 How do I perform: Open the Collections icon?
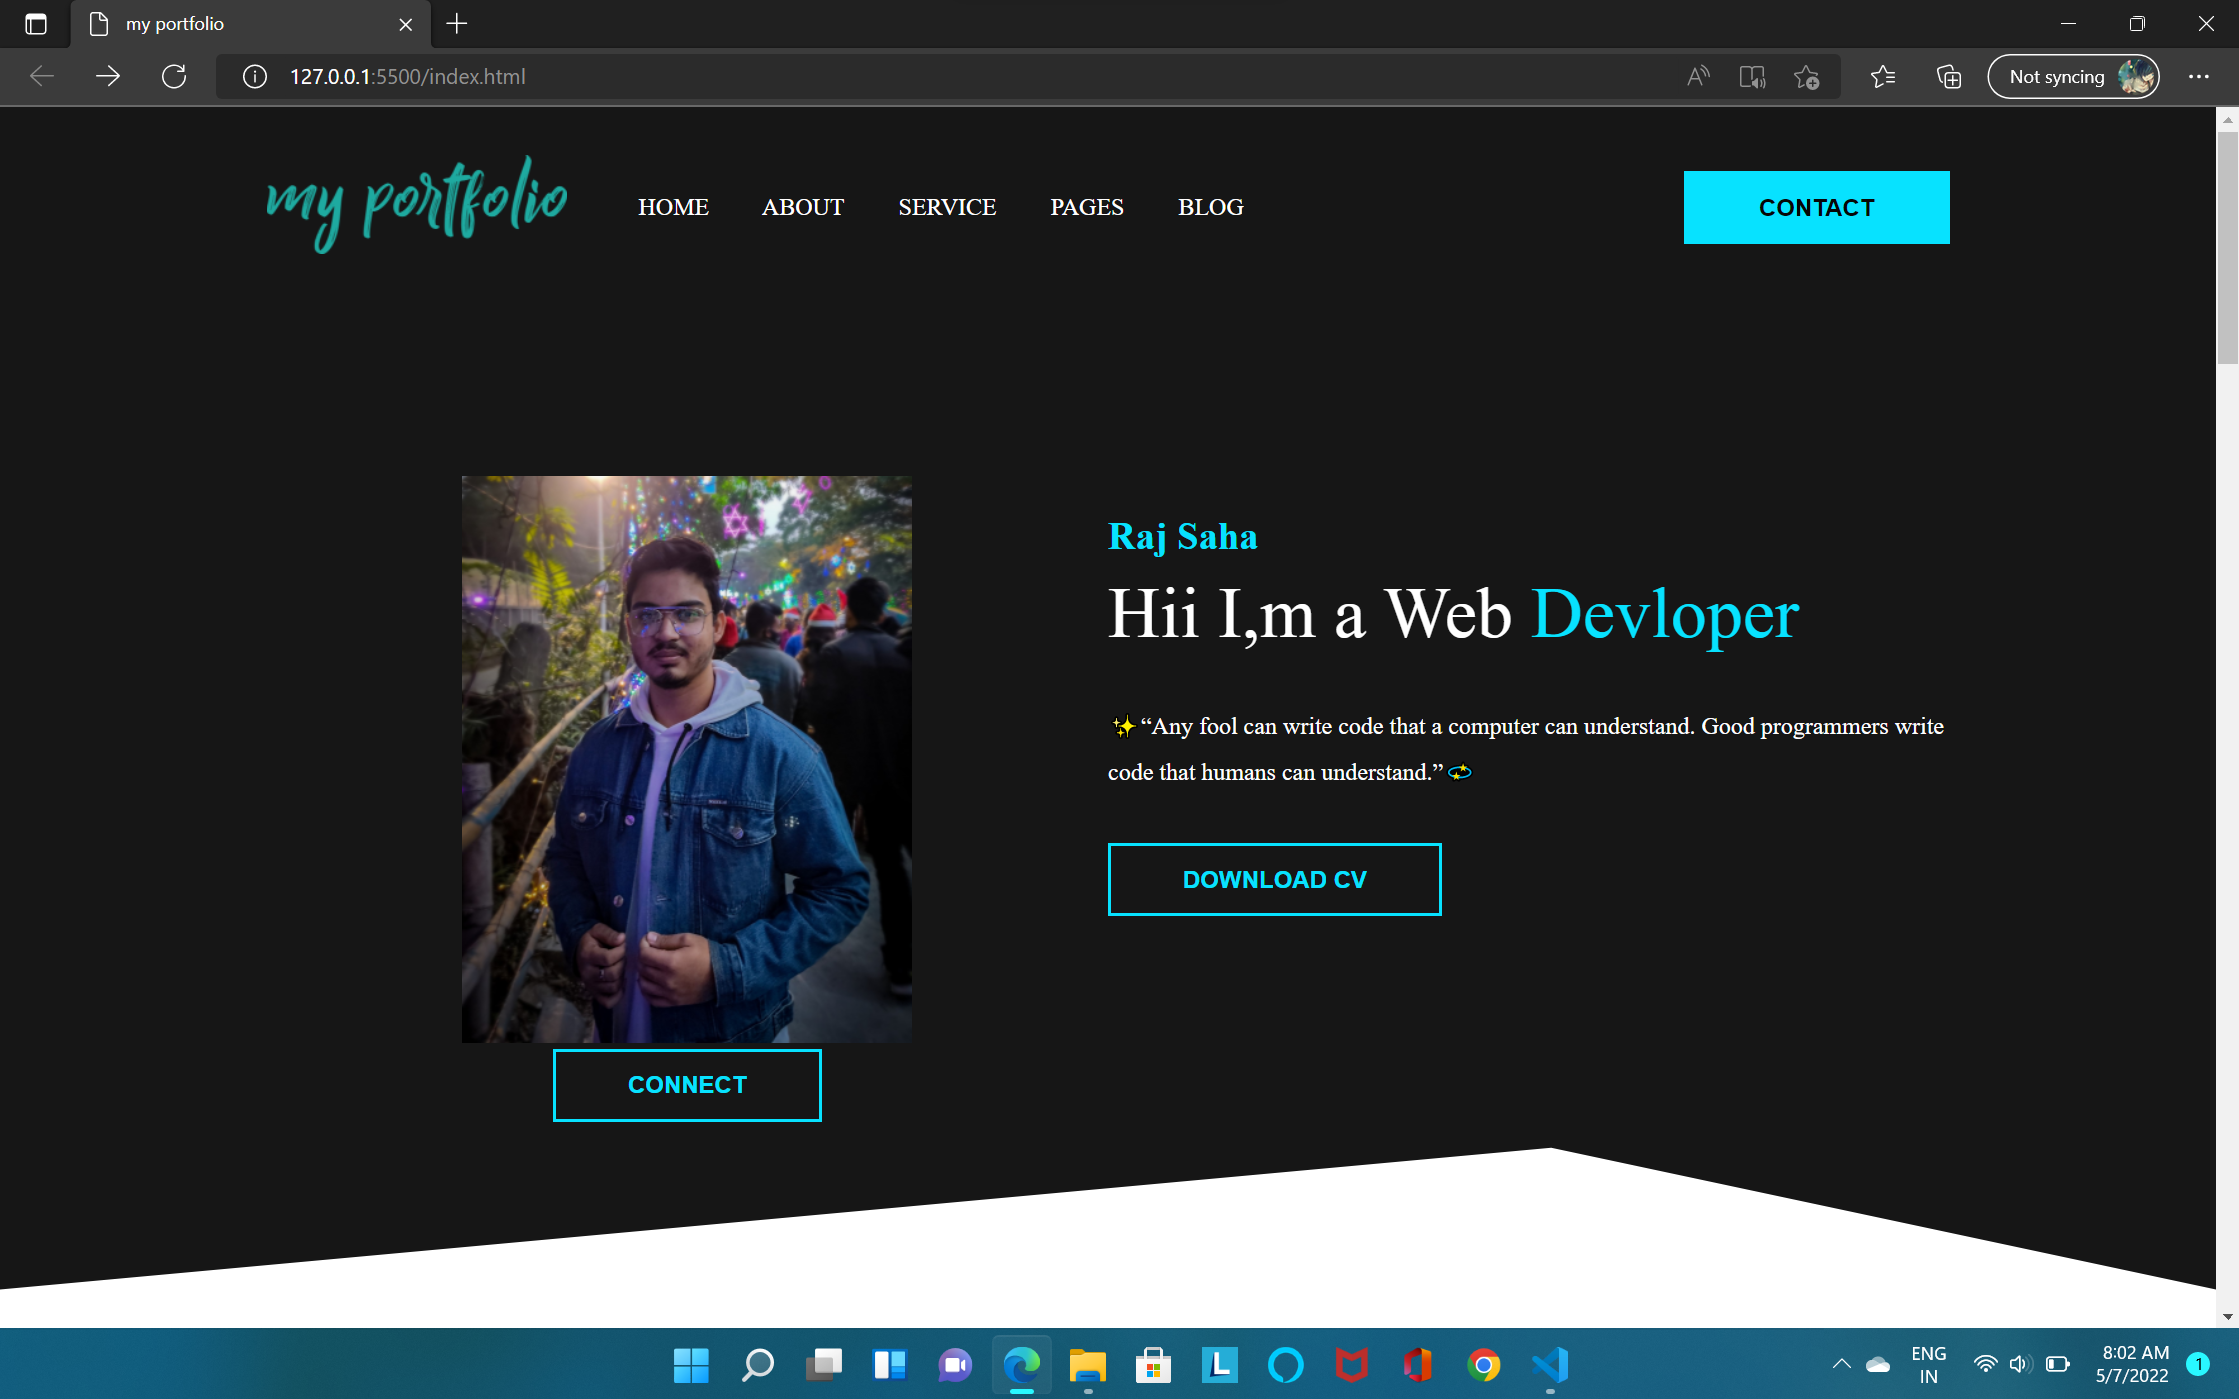point(1948,76)
